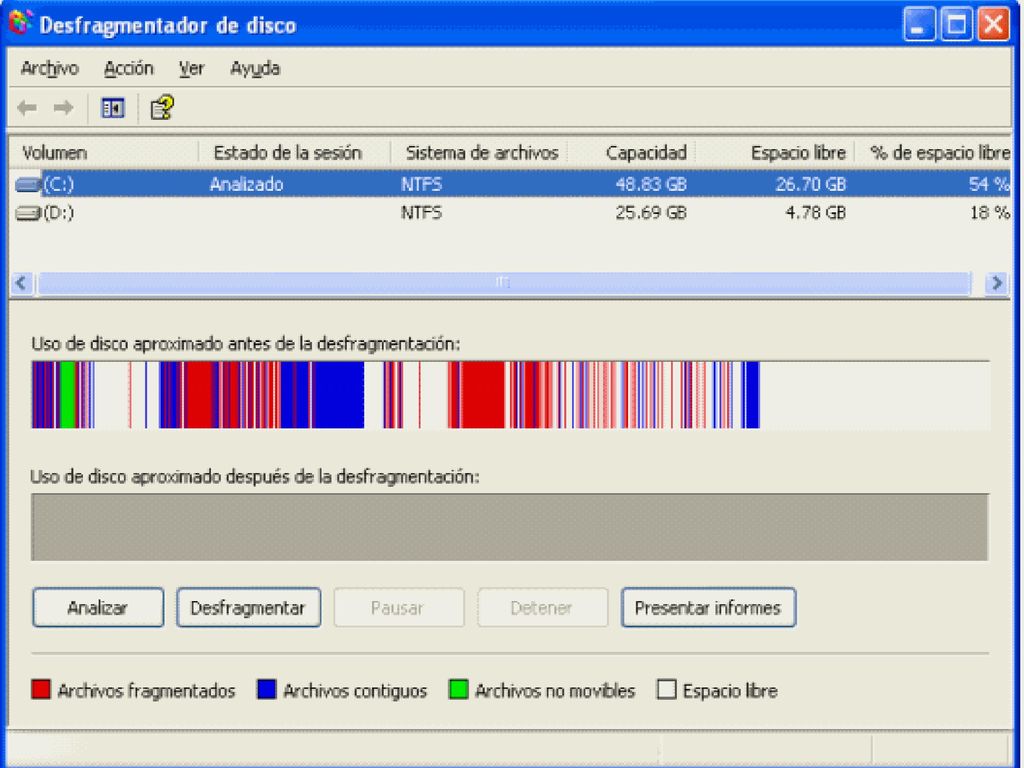This screenshot has width=1024, height=768.
Task: Sort by Sistema de archivos header
Action: [479, 153]
